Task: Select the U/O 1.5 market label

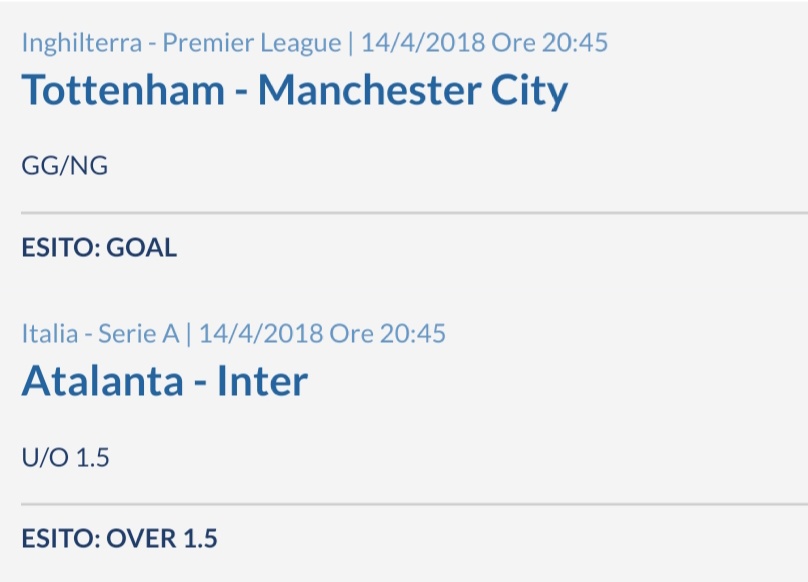Action: (65, 457)
